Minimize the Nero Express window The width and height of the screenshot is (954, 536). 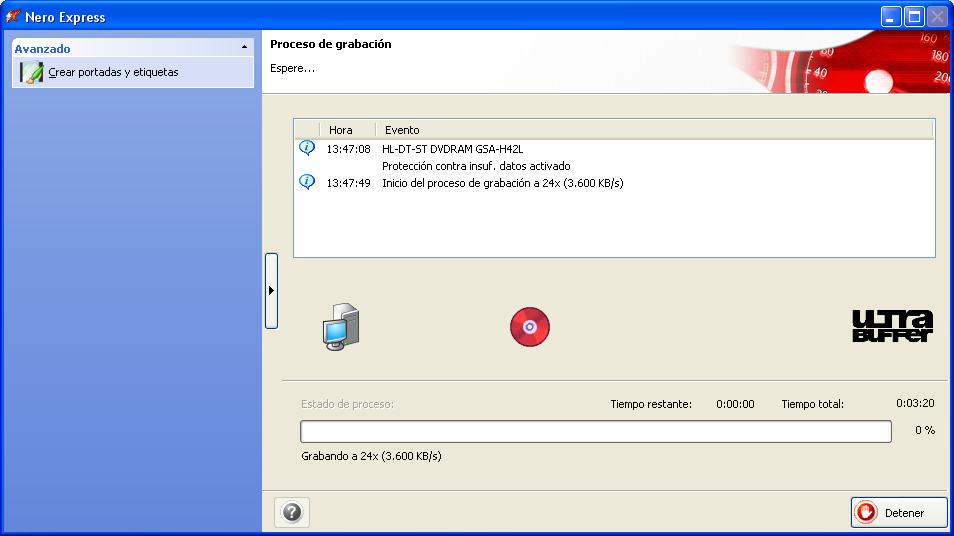pyautogui.click(x=891, y=16)
